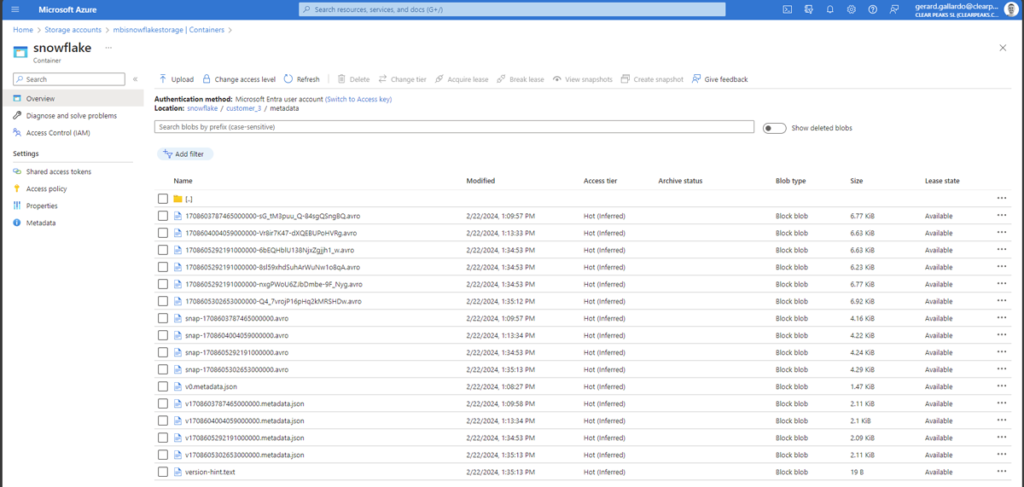Check the v1708605302653000000.metadata.json row

tap(163, 454)
